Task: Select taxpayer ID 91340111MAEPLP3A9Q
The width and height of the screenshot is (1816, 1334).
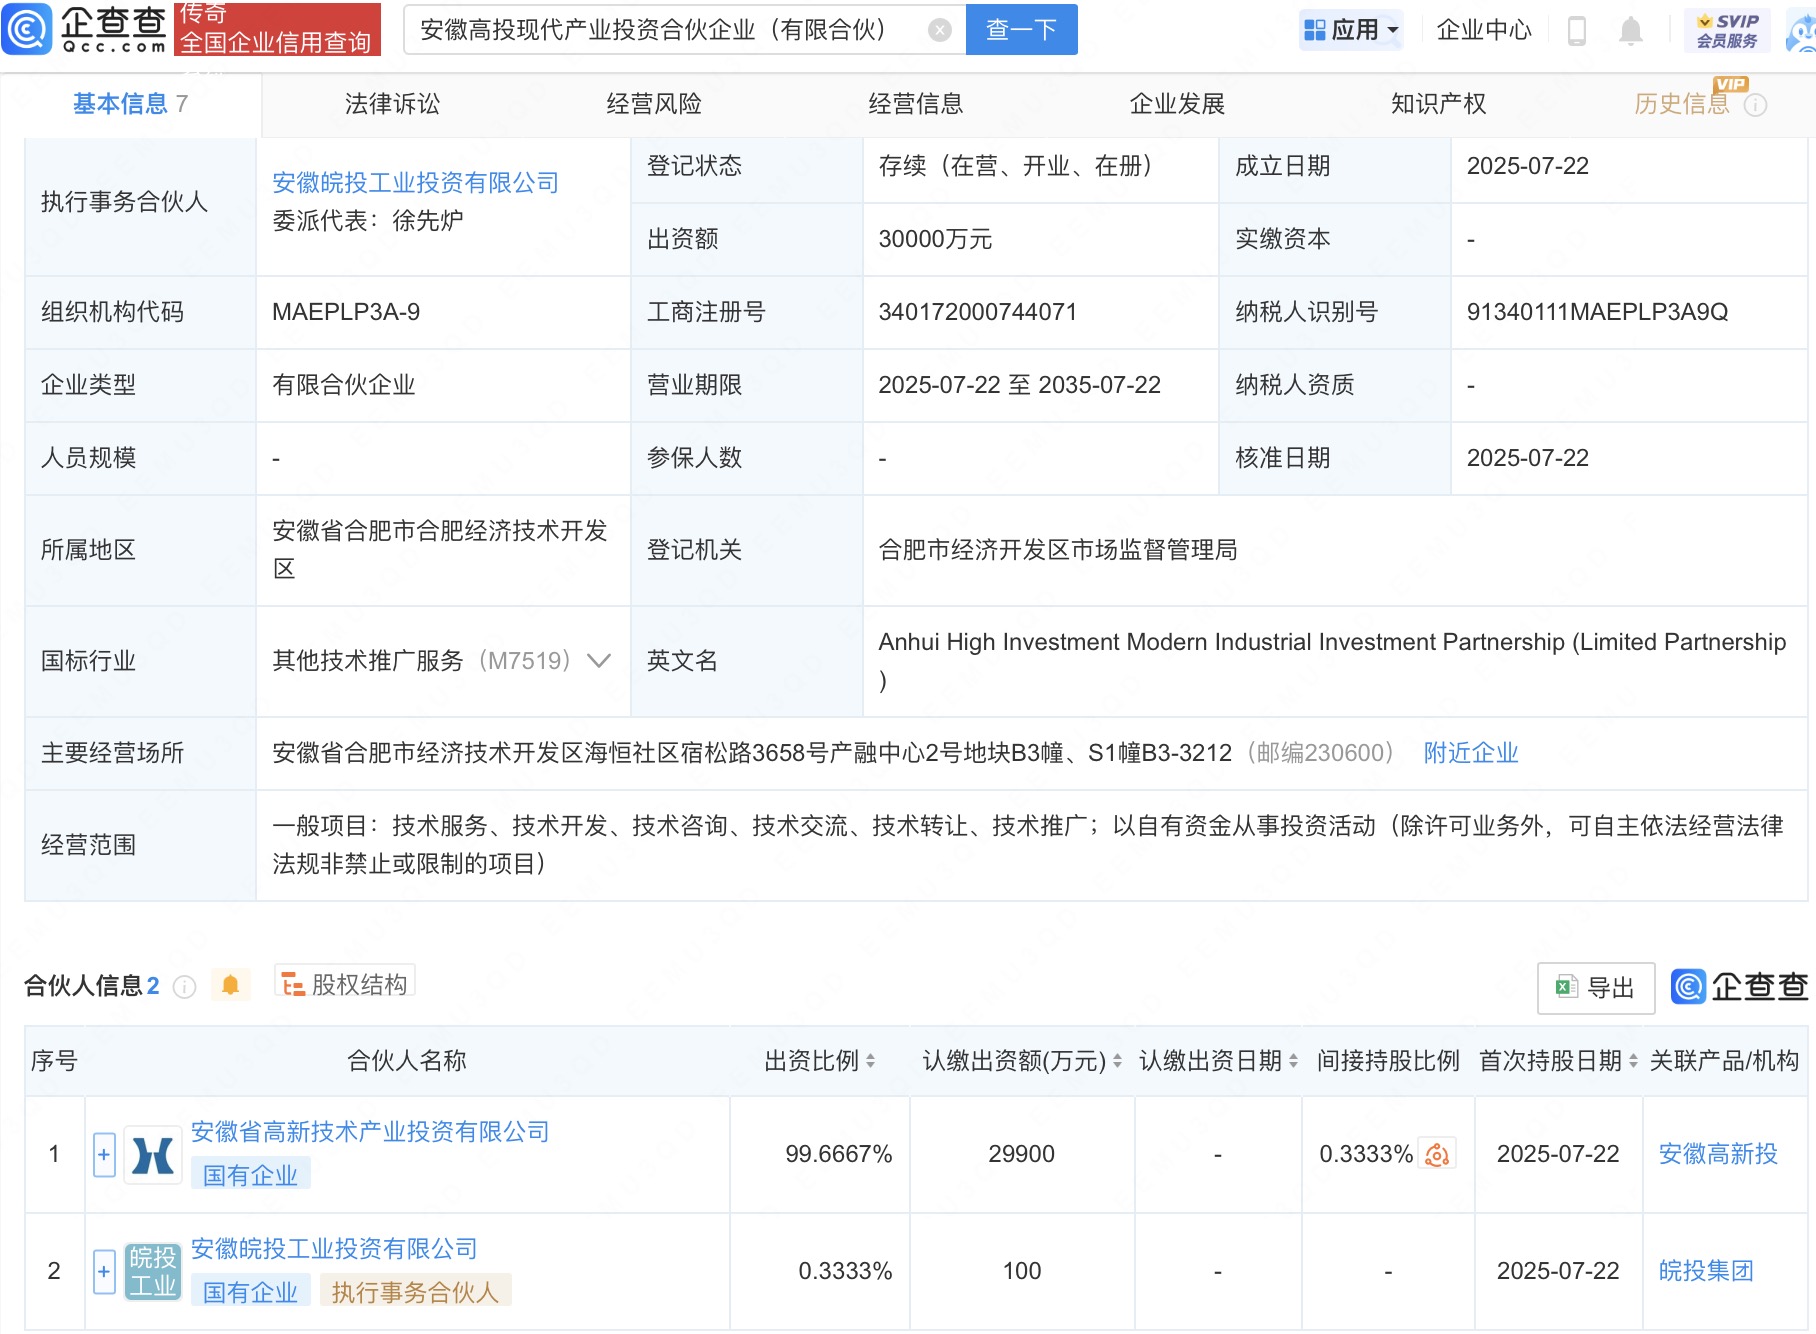Action: 1597,312
